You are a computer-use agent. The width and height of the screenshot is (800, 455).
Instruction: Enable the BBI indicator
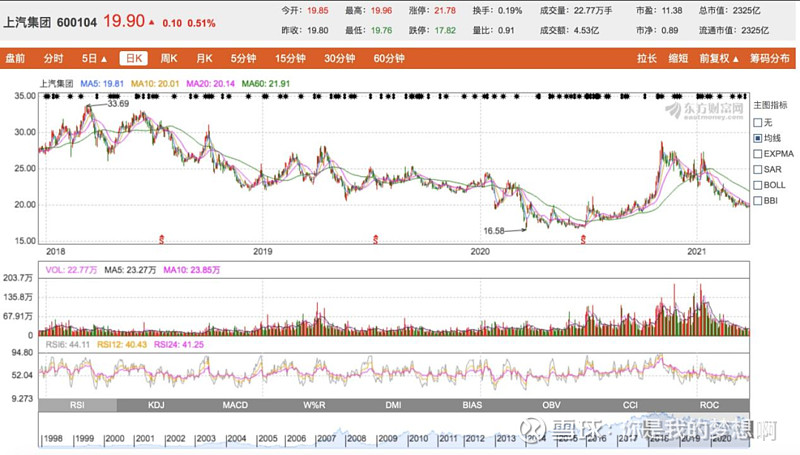pos(758,200)
